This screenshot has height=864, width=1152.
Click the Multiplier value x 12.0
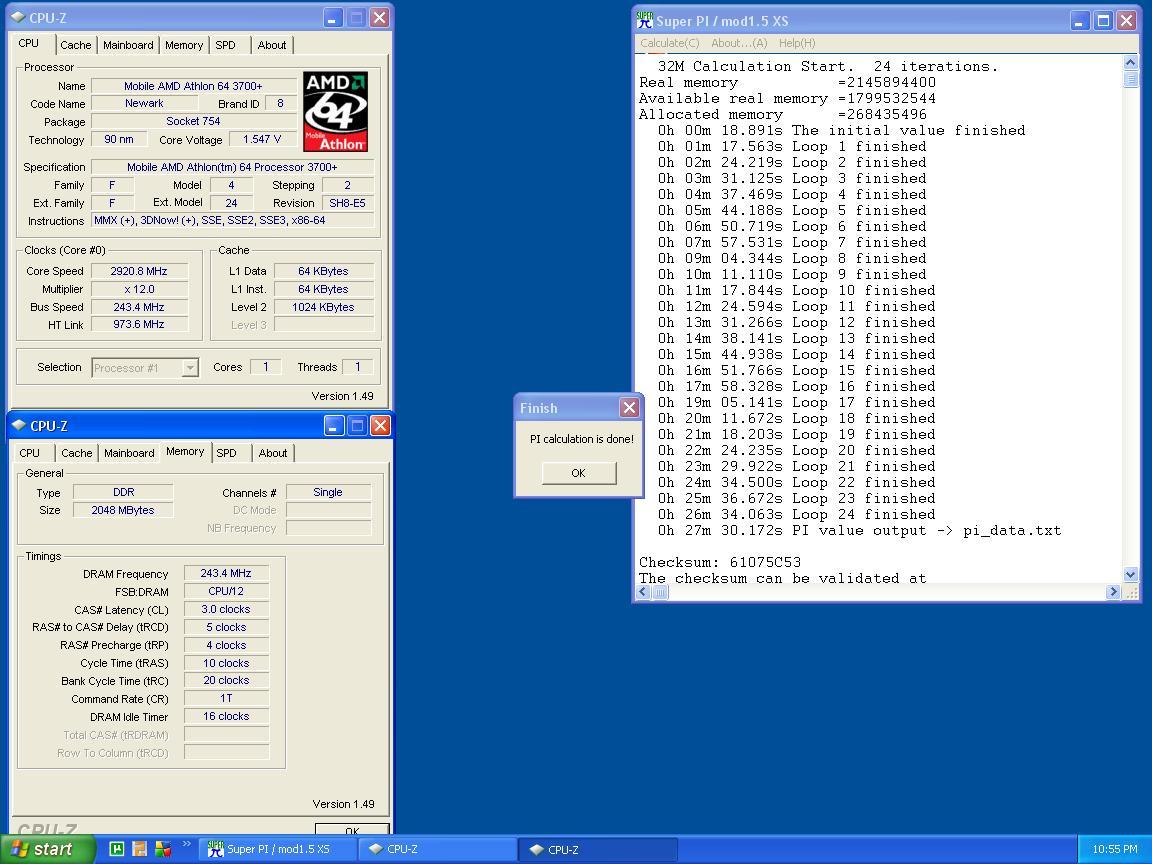[x=139, y=289]
